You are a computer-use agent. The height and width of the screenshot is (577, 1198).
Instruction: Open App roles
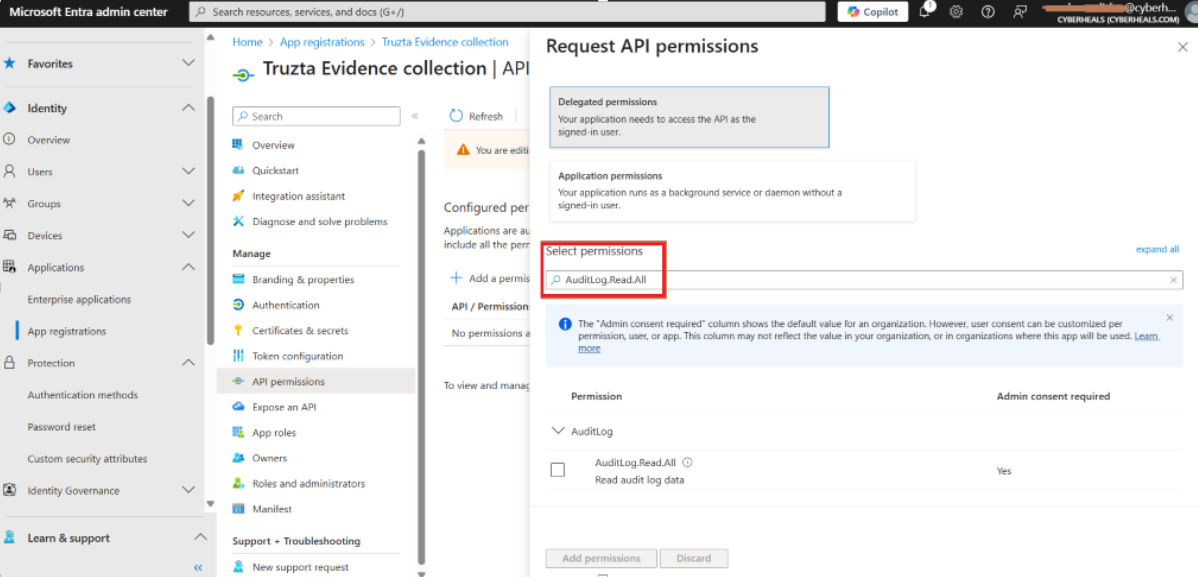click(274, 433)
